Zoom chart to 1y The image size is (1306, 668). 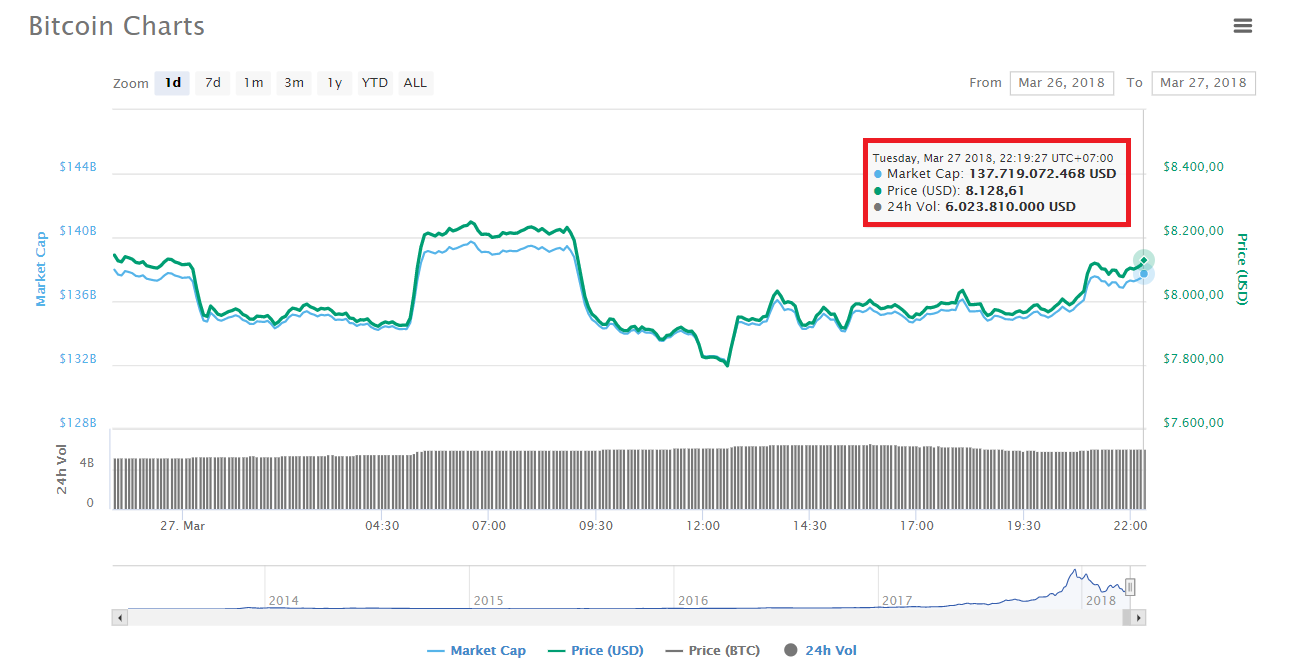pyautogui.click(x=335, y=83)
